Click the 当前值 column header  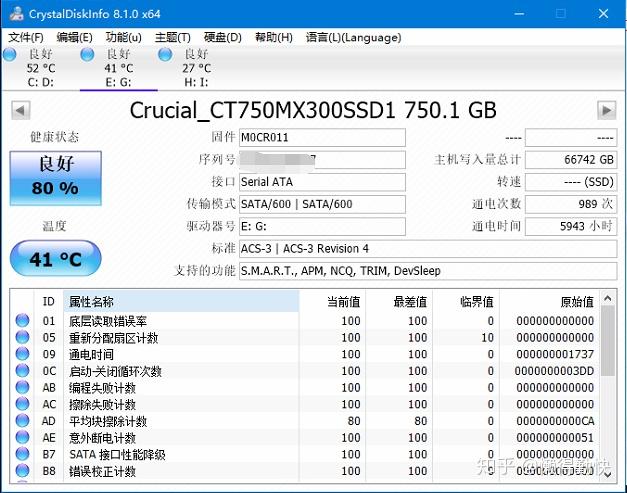pos(332,301)
